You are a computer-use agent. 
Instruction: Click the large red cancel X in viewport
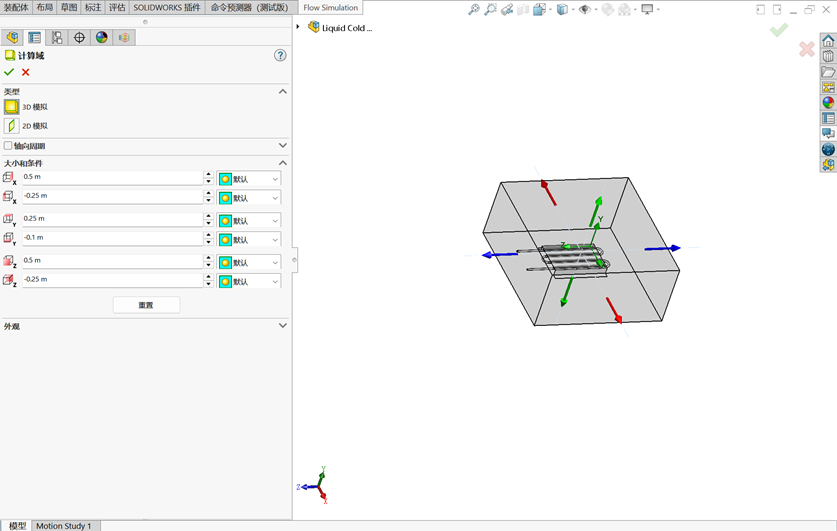(x=807, y=49)
